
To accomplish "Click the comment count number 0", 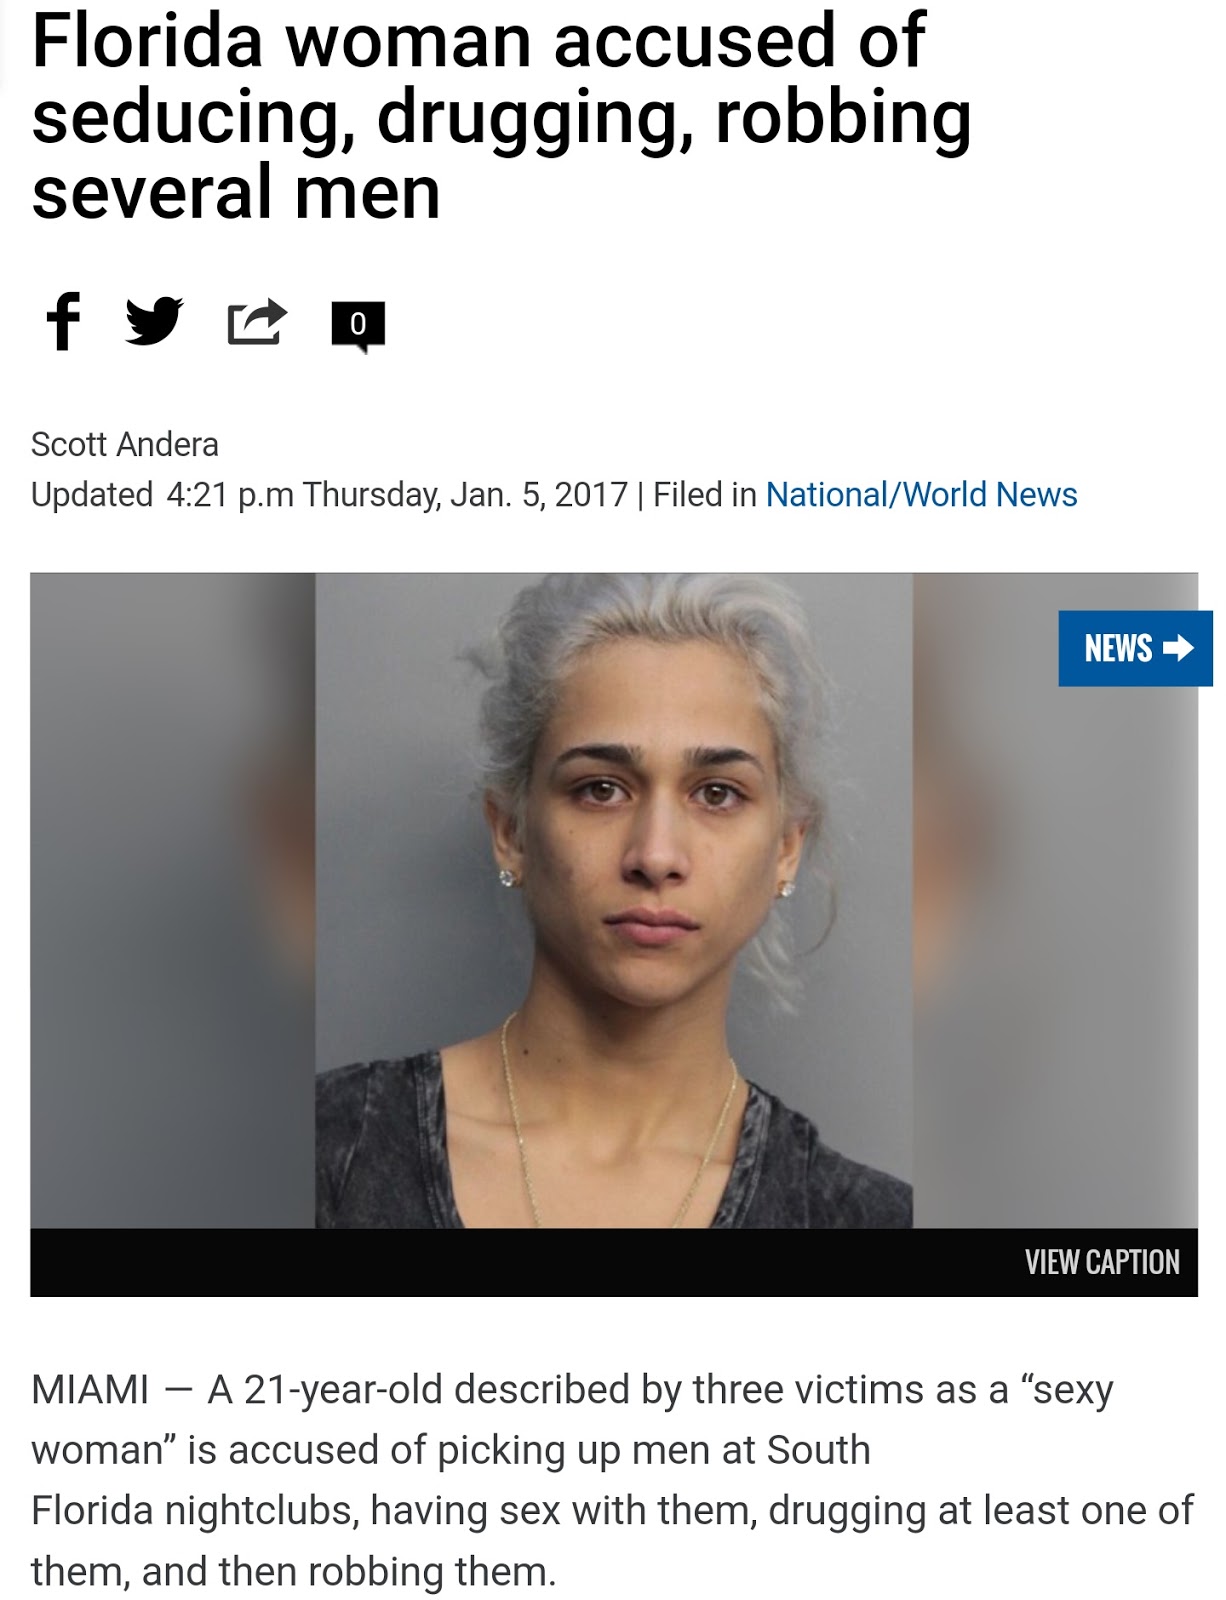I will (x=358, y=323).
